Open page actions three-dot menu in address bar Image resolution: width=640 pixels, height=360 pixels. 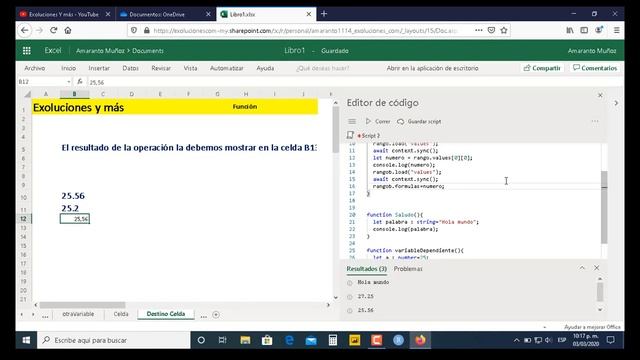478,30
